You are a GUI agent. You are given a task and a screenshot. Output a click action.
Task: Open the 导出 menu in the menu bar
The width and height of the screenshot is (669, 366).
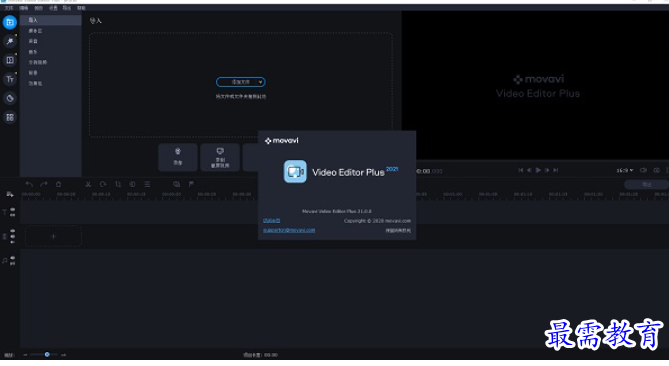pyautogui.click(x=67, y=8)
